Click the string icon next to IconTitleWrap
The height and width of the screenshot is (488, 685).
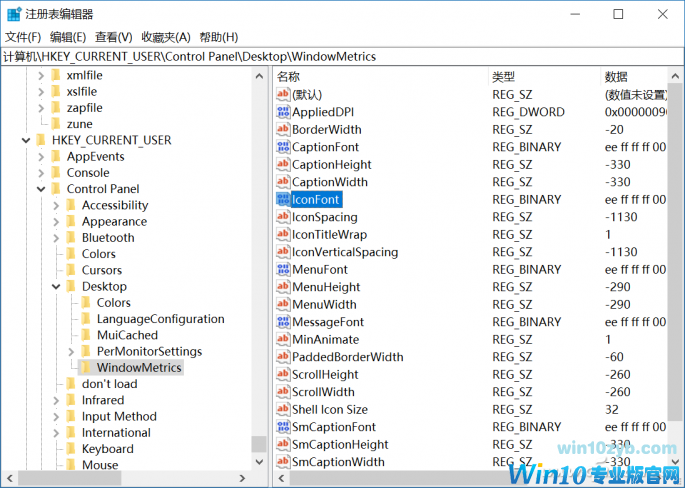(x=283, y=234)
